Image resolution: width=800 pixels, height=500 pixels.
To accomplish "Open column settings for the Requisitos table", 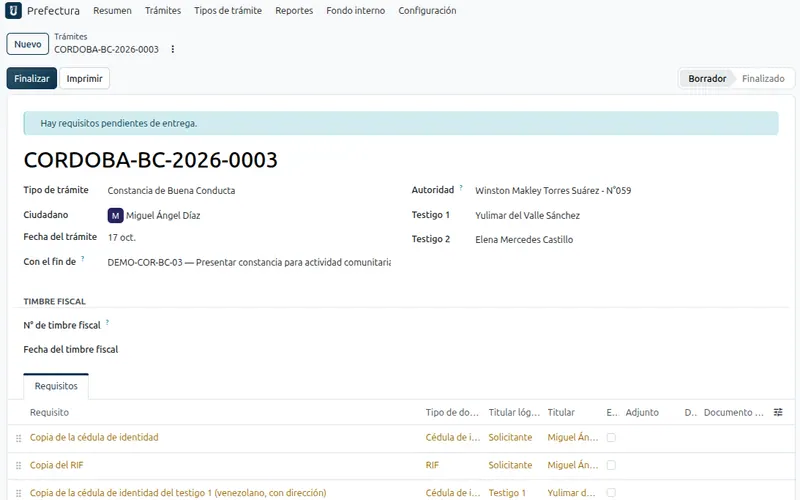I will click(x=778, y=412).
